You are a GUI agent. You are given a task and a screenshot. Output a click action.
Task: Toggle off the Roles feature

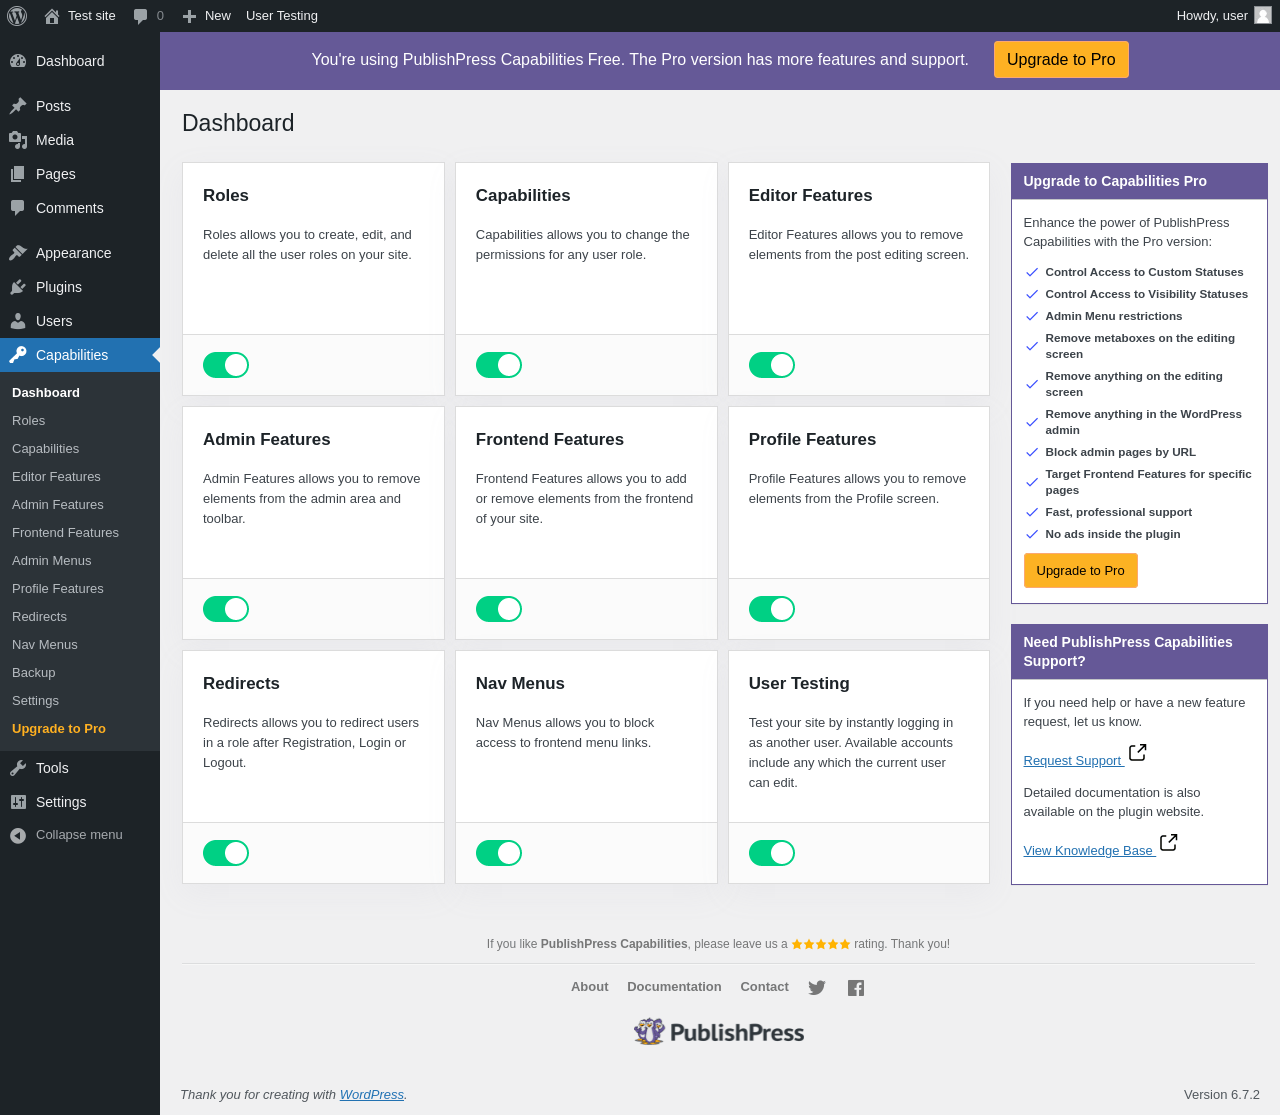pos(226,365)
